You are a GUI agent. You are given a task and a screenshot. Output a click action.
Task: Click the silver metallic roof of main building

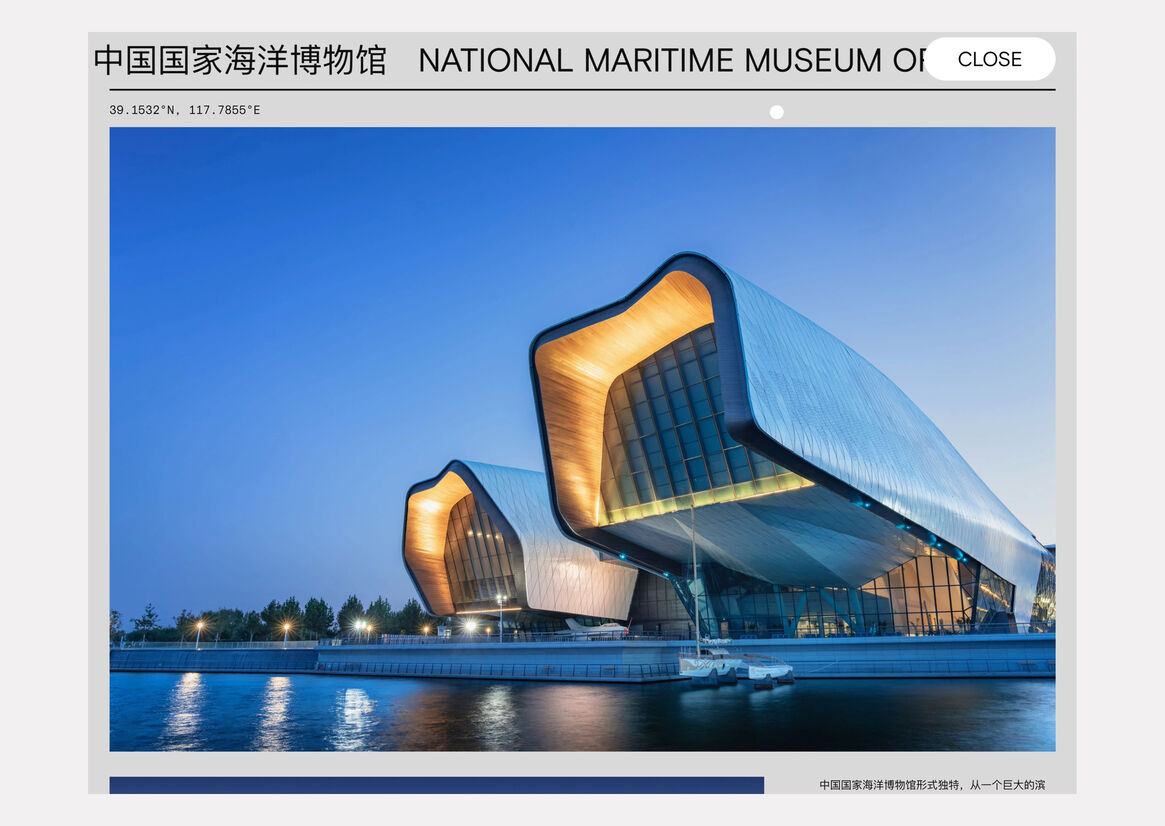(x=870, y=400)
